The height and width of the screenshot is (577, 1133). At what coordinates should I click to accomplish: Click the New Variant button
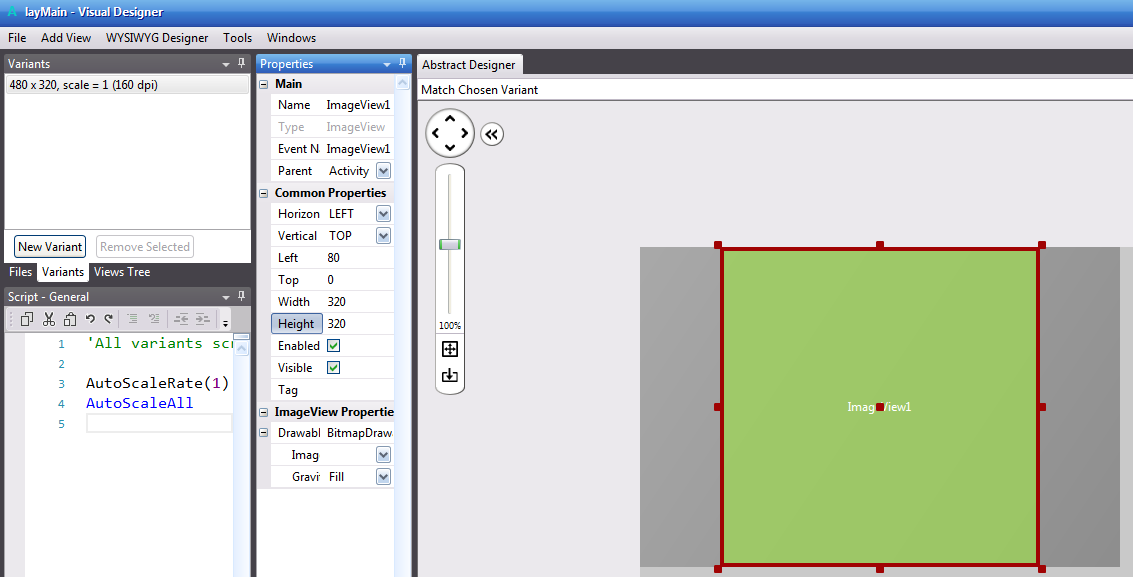click(50, 246)
